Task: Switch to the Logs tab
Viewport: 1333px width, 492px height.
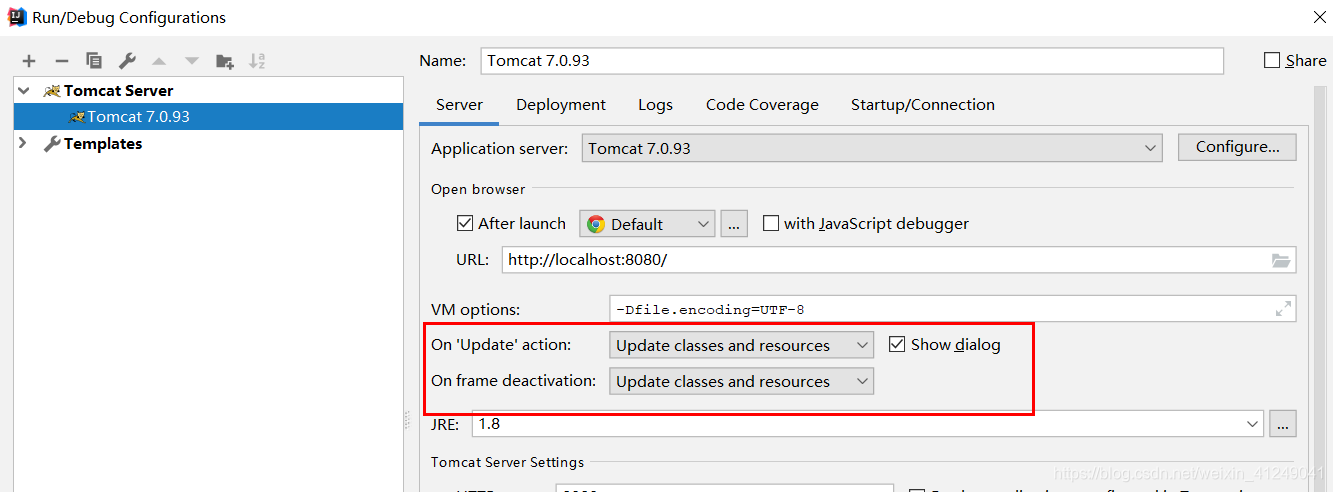Action: (x=655, y=105)
